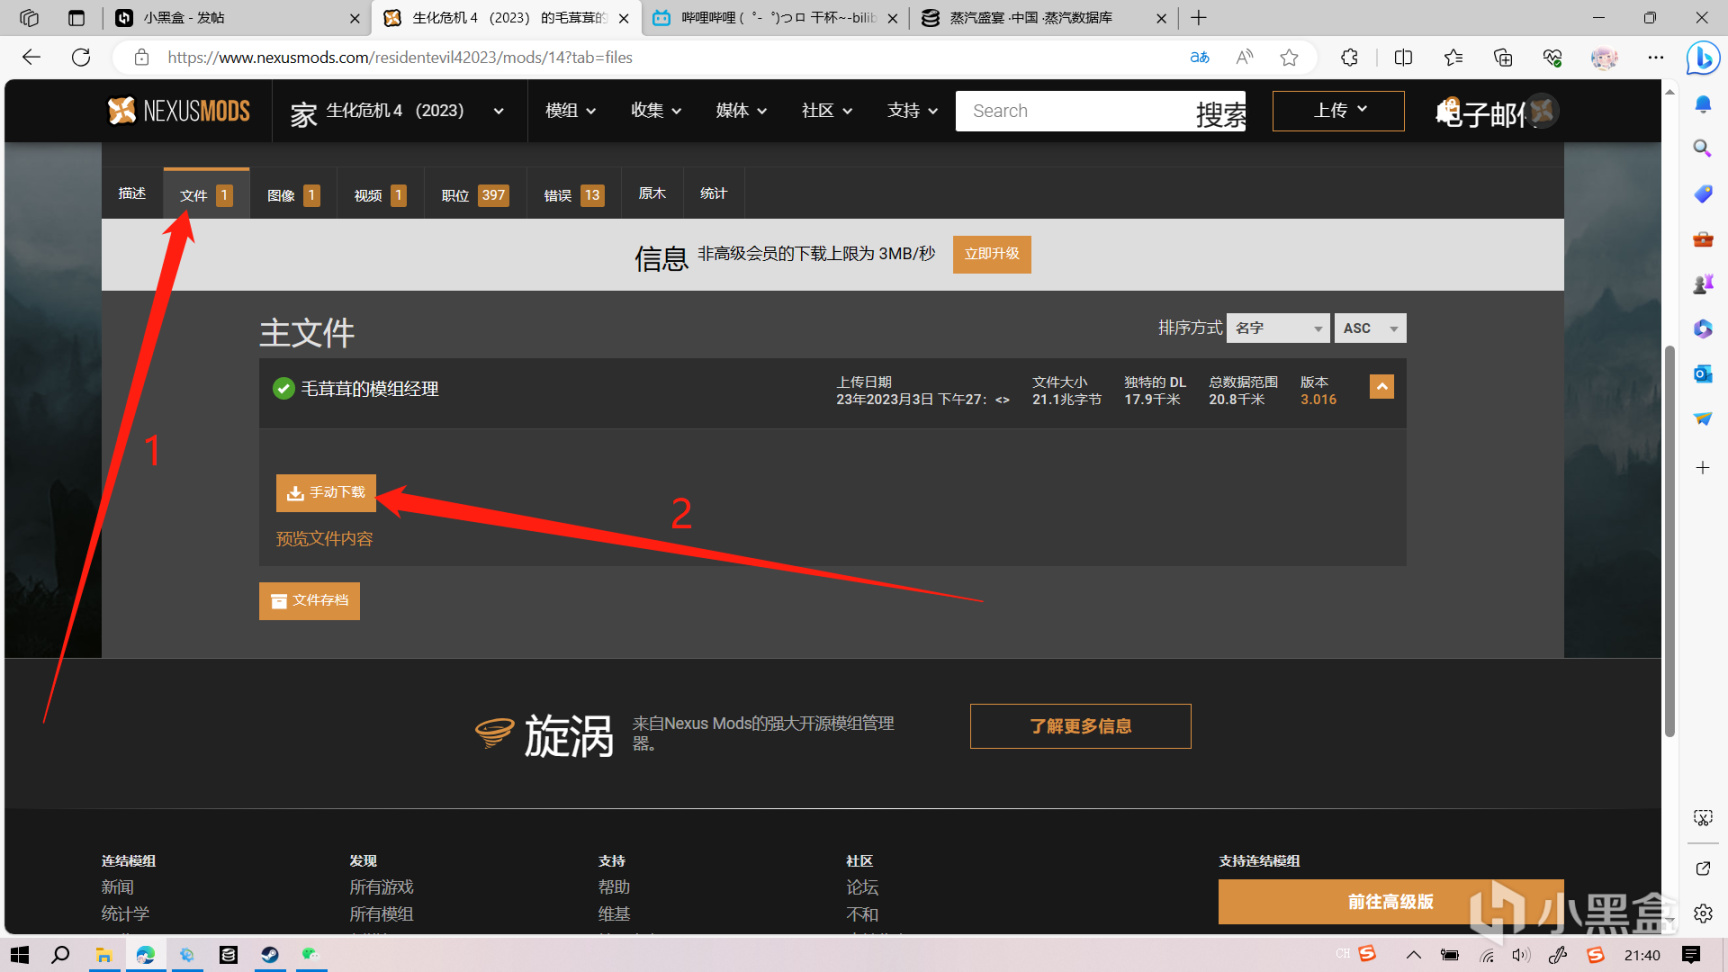Screen dimensions: 1728x972
Task: Open File Explorer from taskbar
Action: (x=103, y=955)
